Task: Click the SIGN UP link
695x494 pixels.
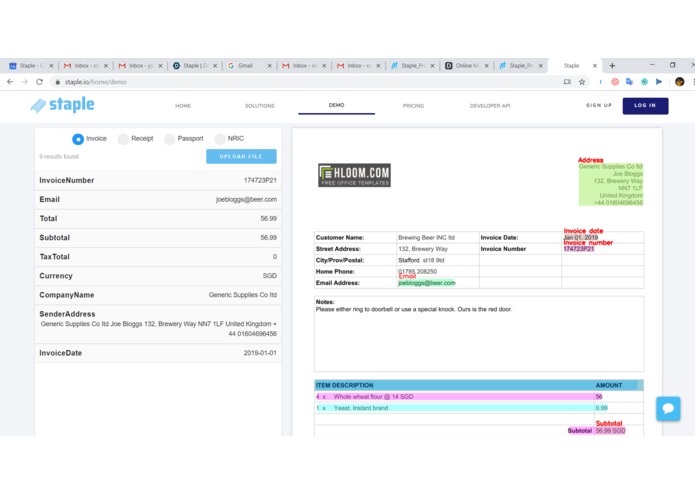Action: pyautogui.click(x=599, y=105)
